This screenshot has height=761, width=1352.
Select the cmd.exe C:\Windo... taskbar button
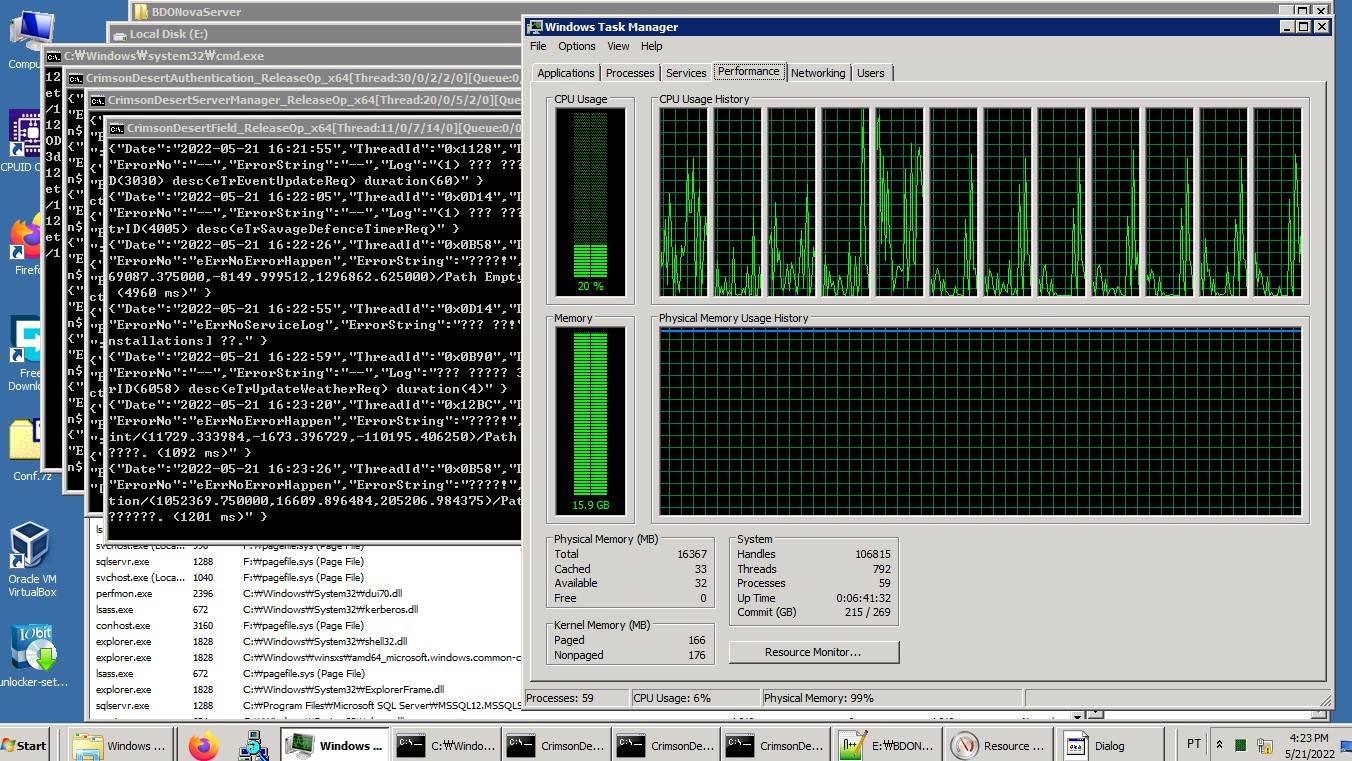(x=445, y=746)
